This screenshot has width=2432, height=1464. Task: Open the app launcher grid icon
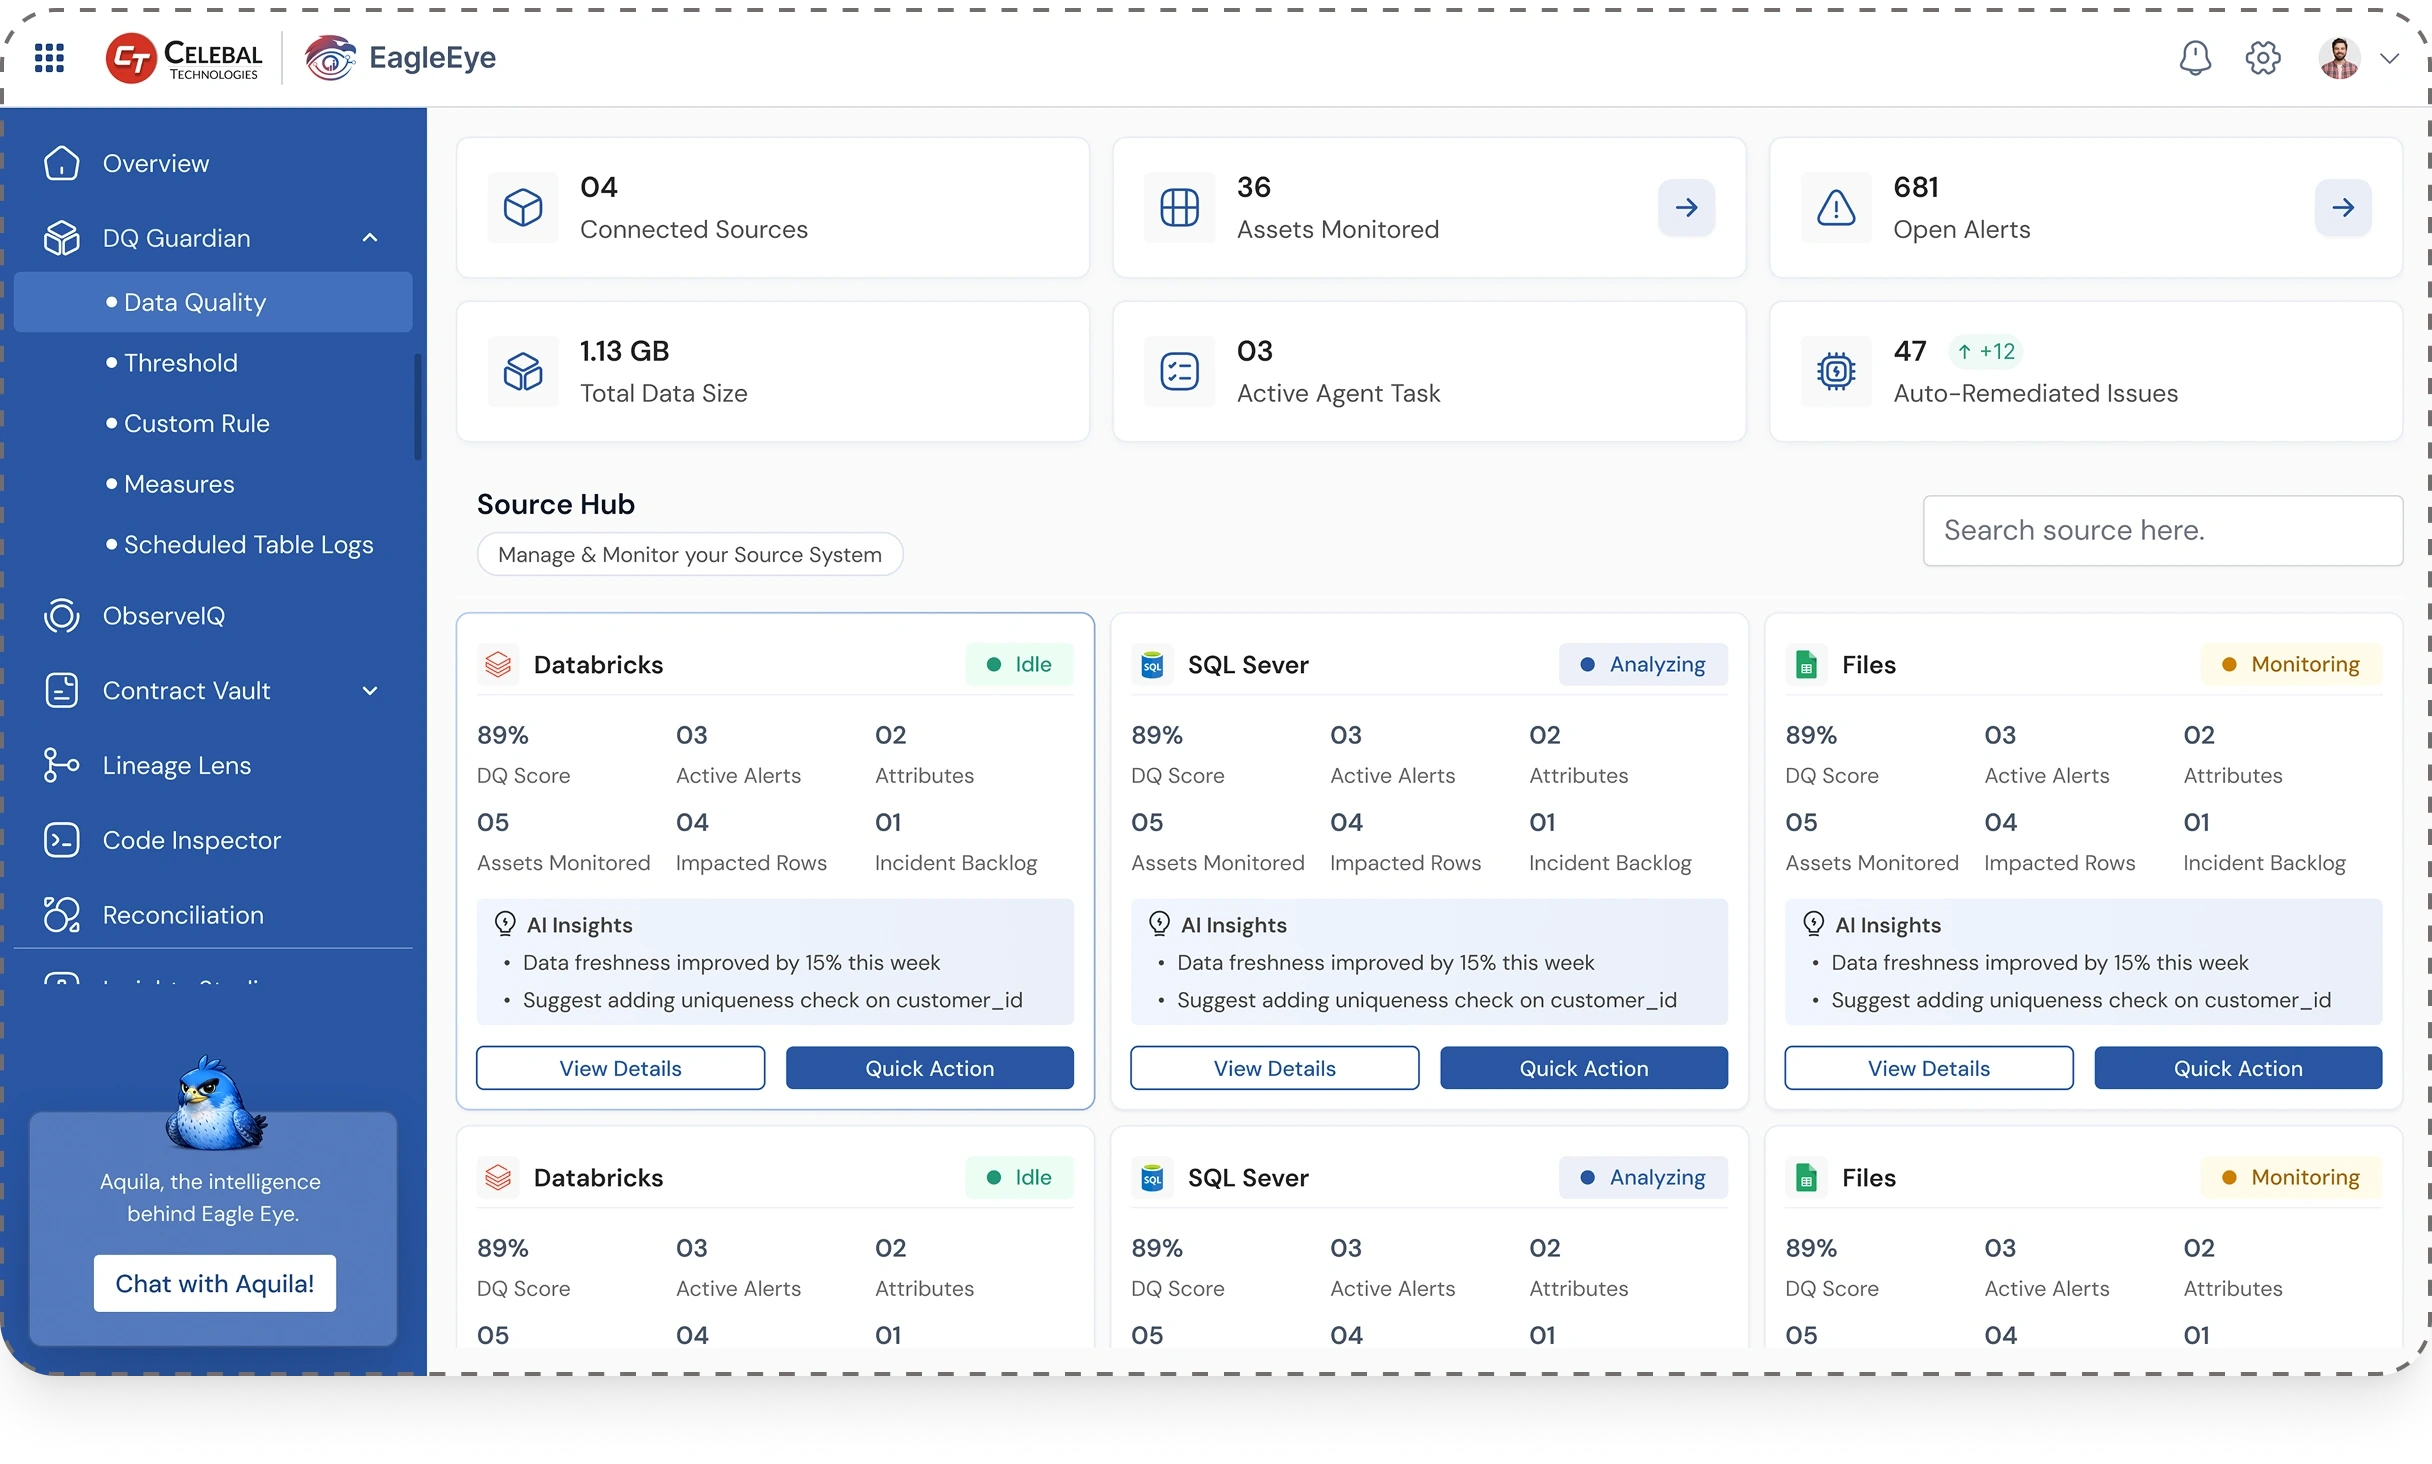tap(49, 58)
